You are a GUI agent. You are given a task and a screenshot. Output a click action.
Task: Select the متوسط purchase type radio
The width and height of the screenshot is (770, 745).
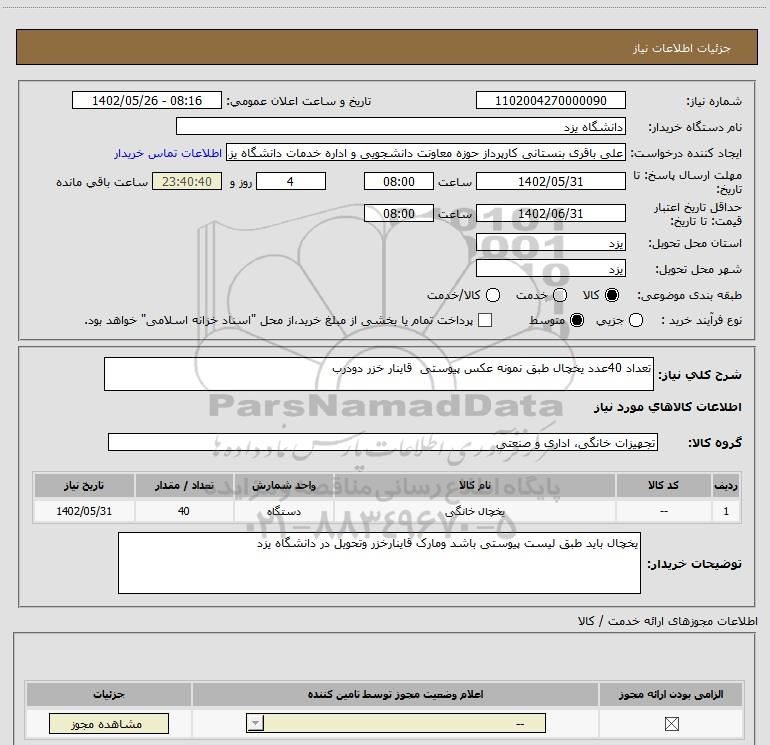tap(577, 320)
